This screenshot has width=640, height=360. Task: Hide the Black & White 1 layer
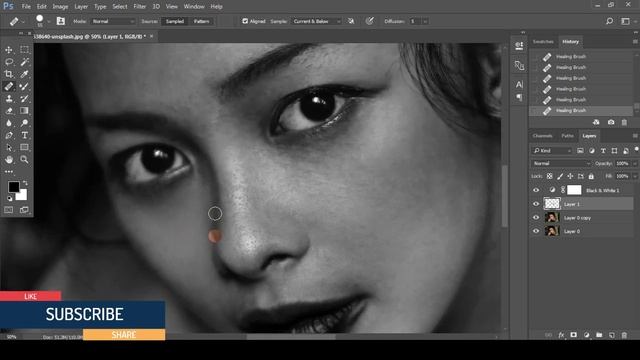[536, 190]
